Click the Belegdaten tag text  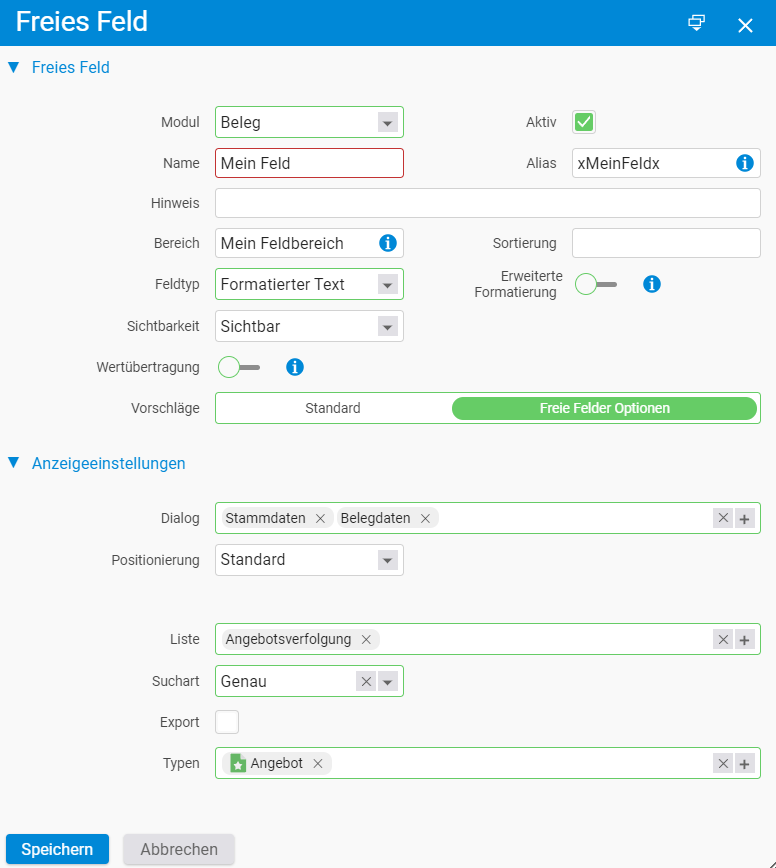click(375, 518)
